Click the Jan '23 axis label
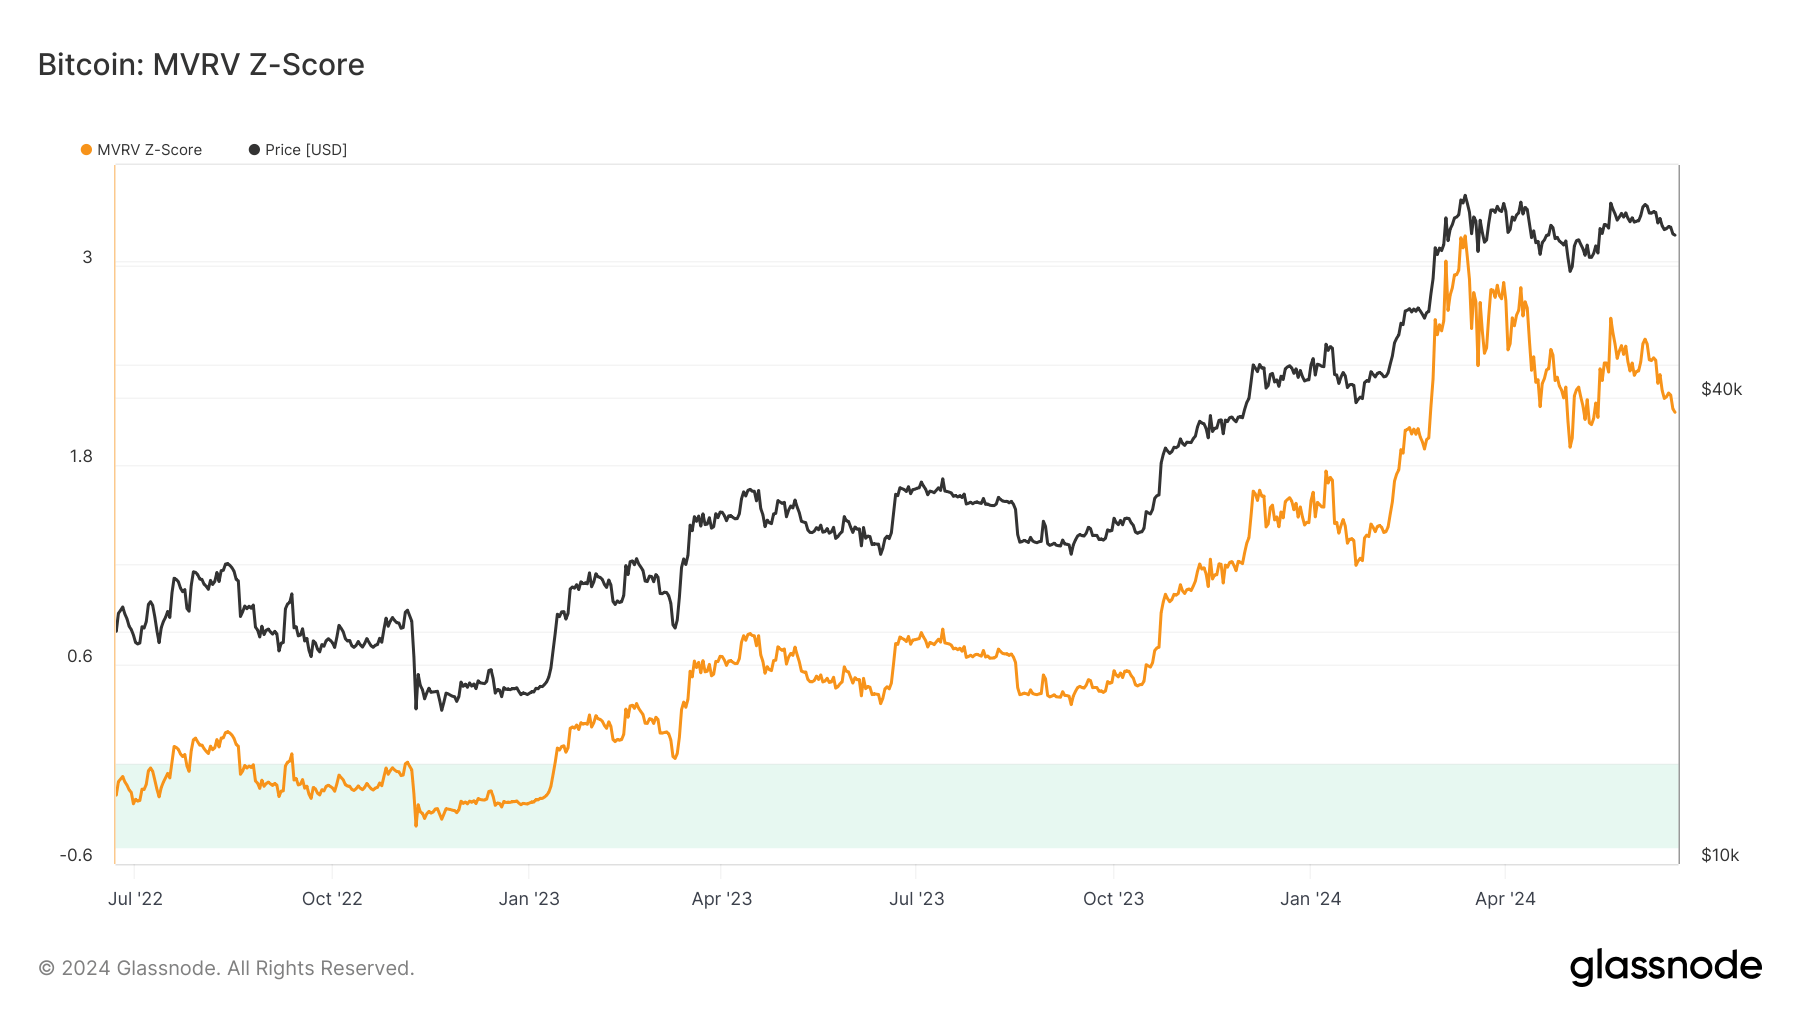Image resolution: width=1800 pixels, height=1013 pixels. point(529,898)
